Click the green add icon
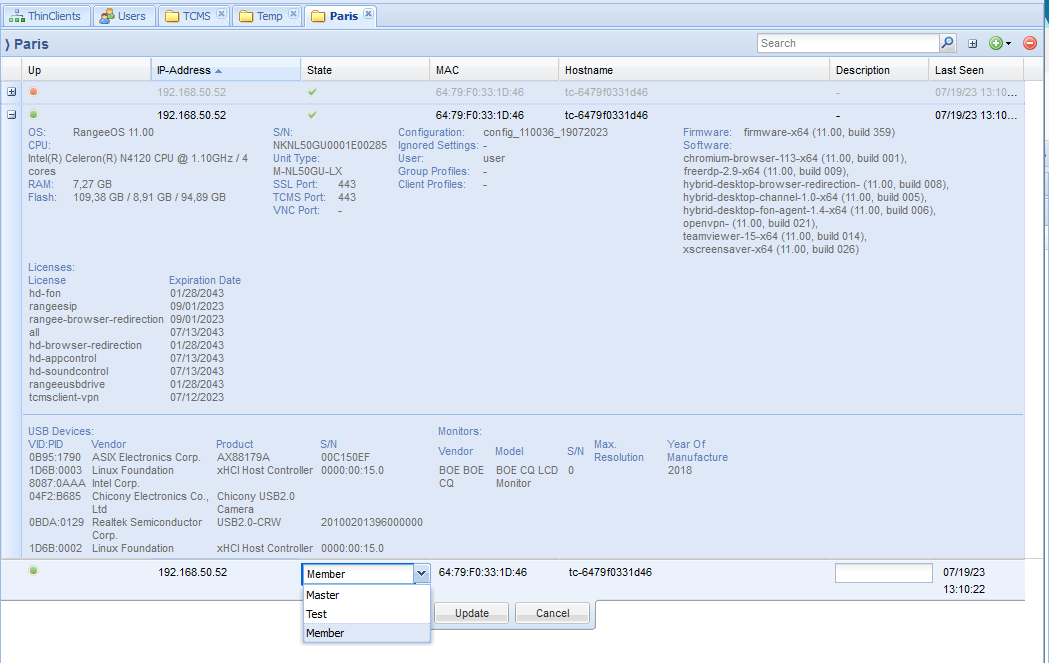Screen dimensions: 1049x663 coord(995,44)
